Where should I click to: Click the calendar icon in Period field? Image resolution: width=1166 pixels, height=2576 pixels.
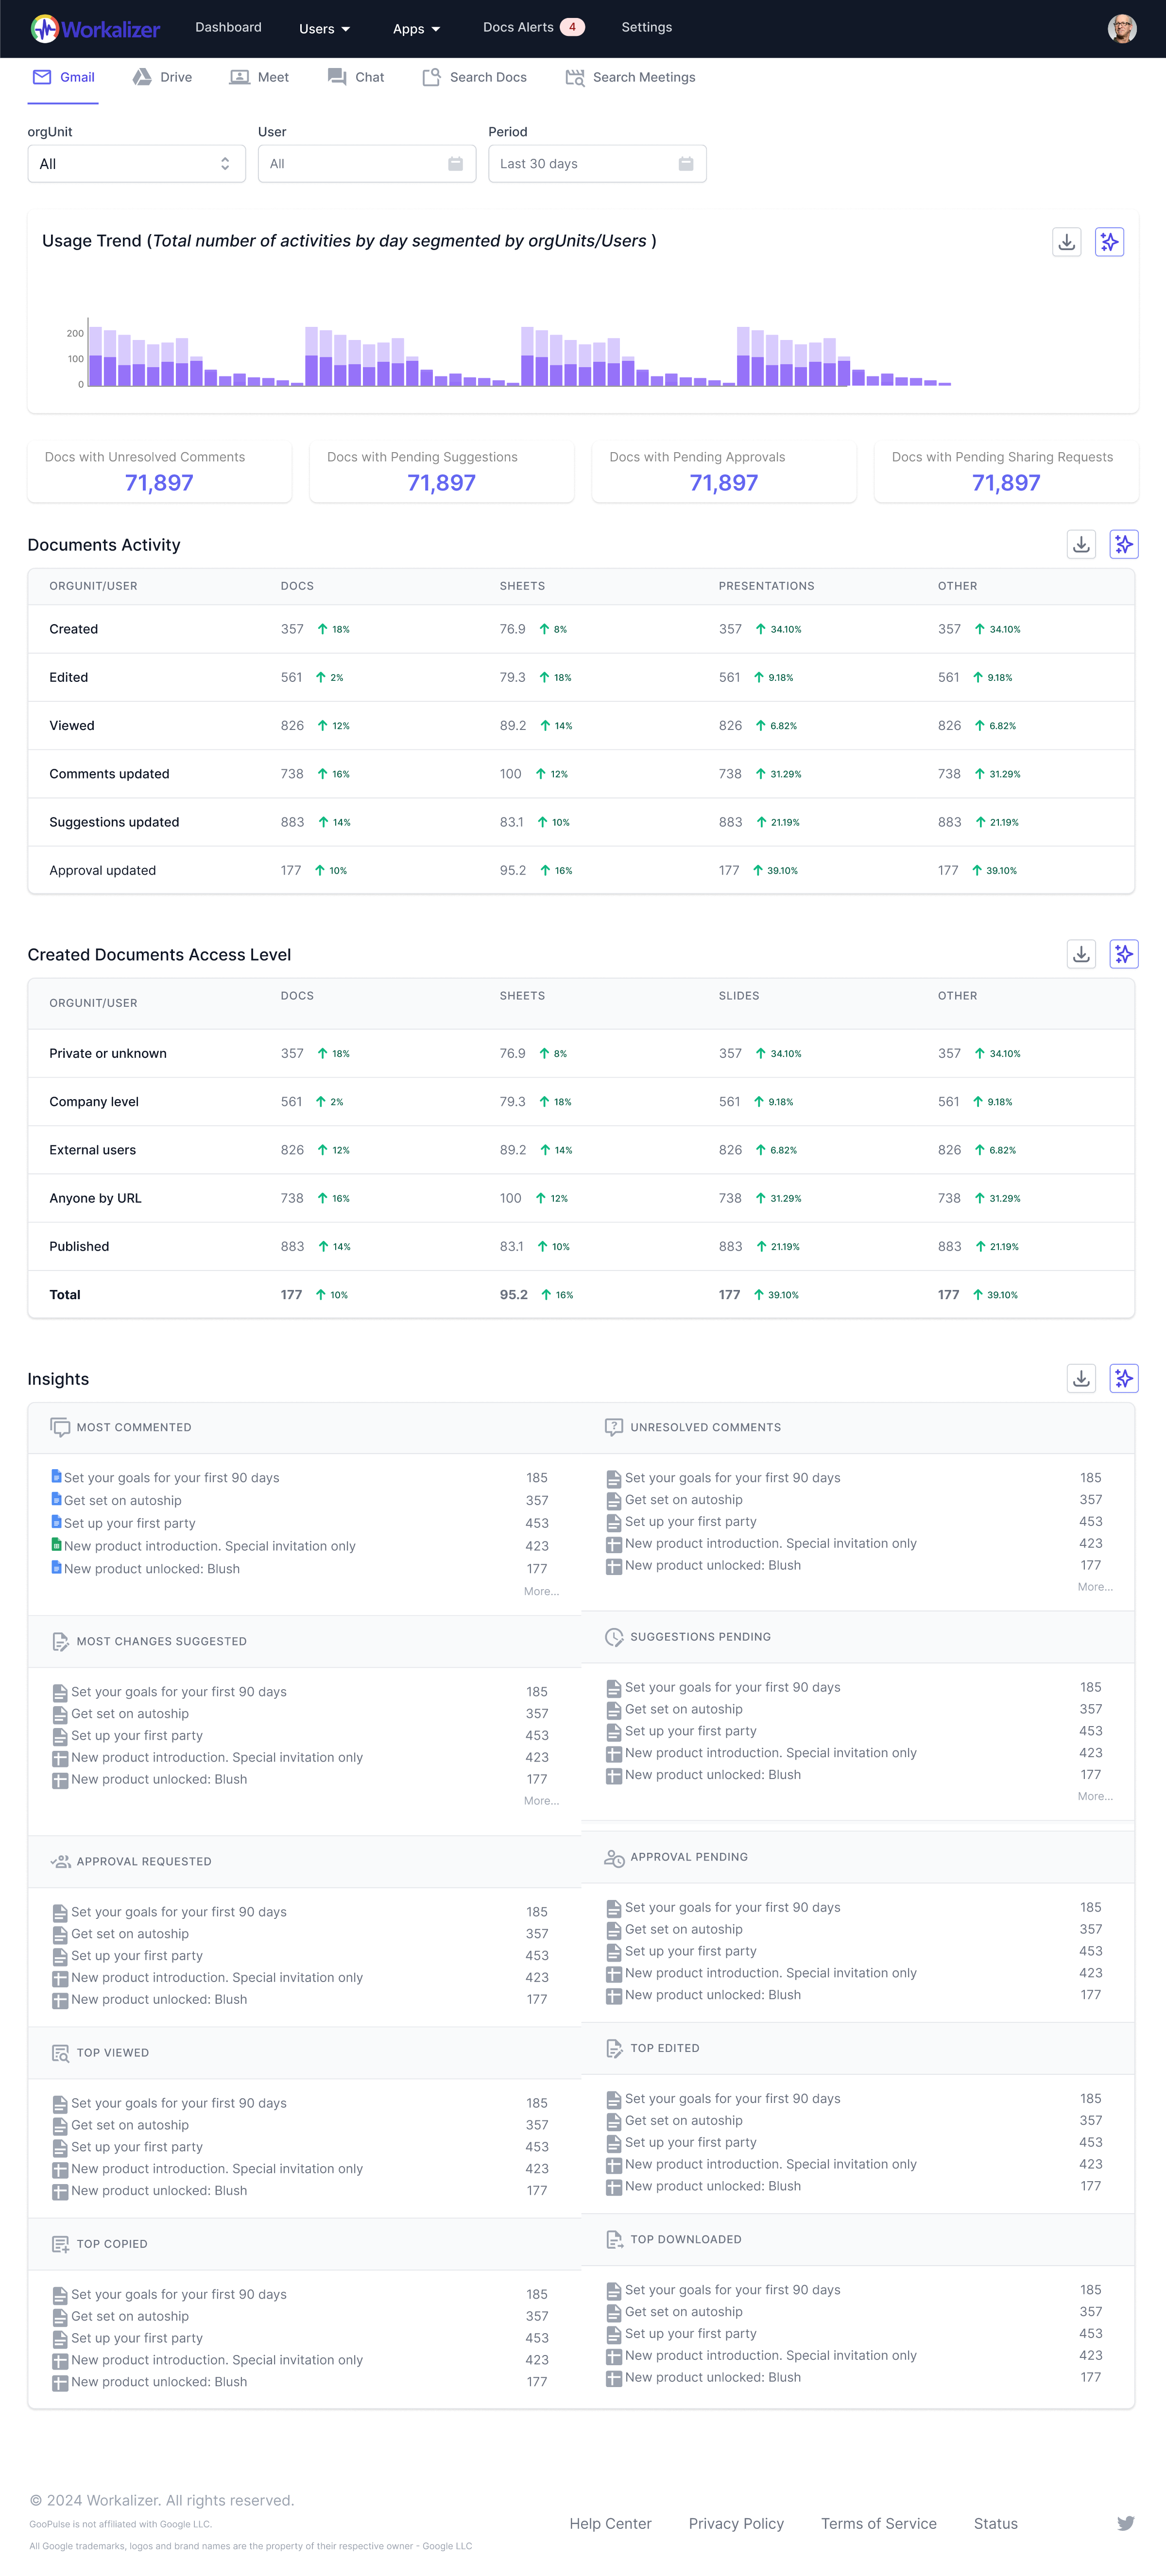686,164
